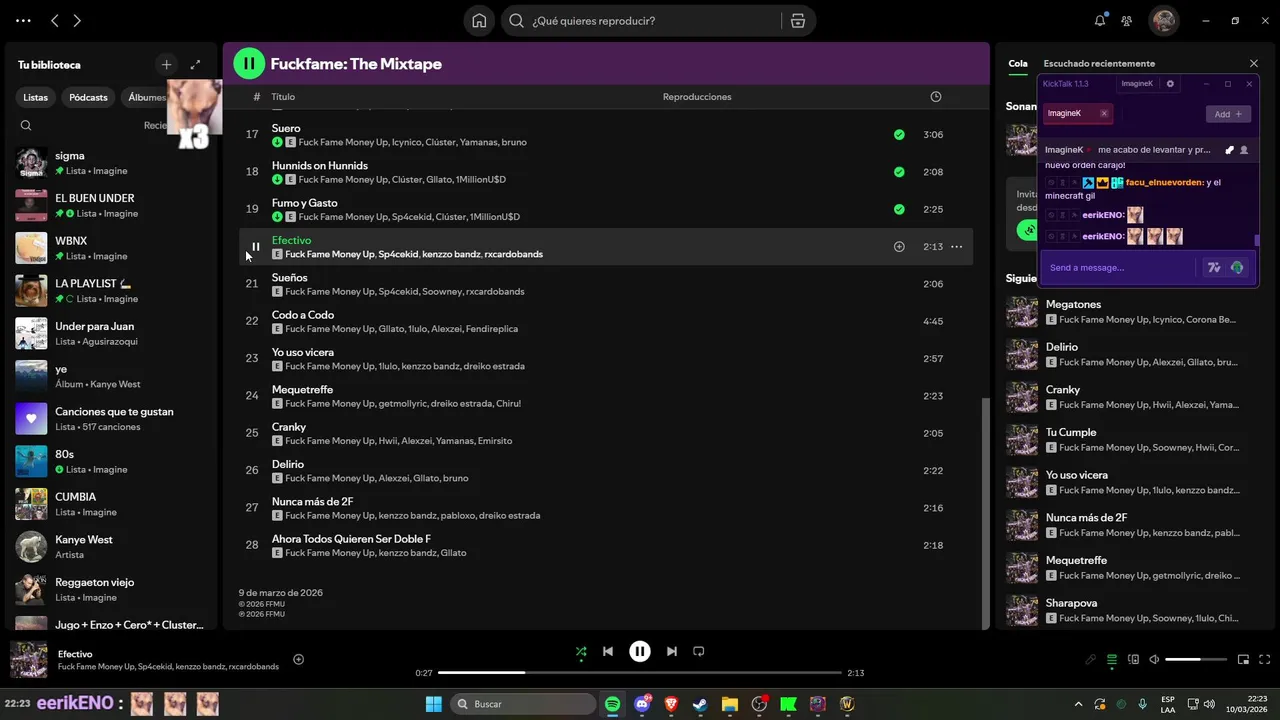Toggle shuffle playback
This screenshot has height=720, width=1280.
[581, 651]
